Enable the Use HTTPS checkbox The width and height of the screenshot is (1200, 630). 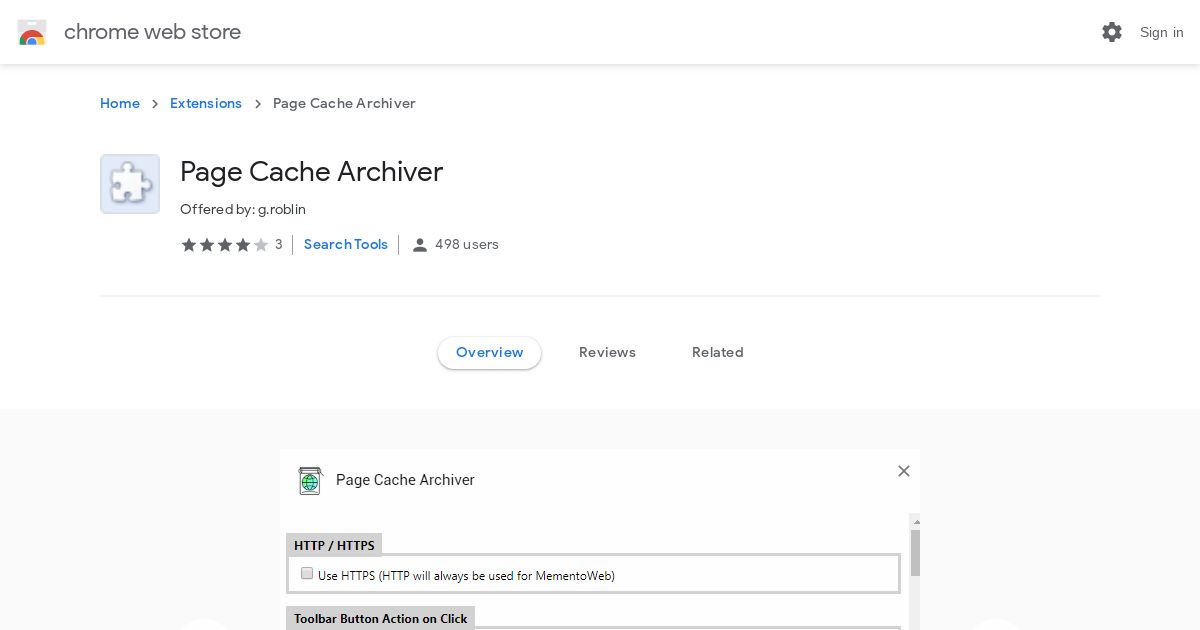point(307,574)
